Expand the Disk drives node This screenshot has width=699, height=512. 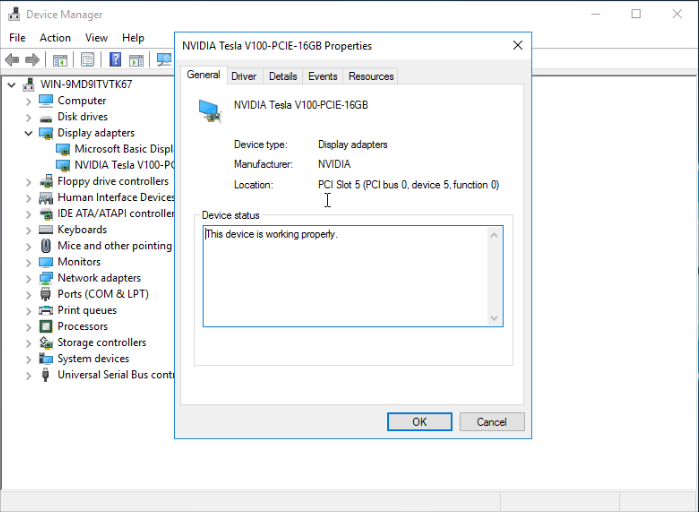[29, 117]
